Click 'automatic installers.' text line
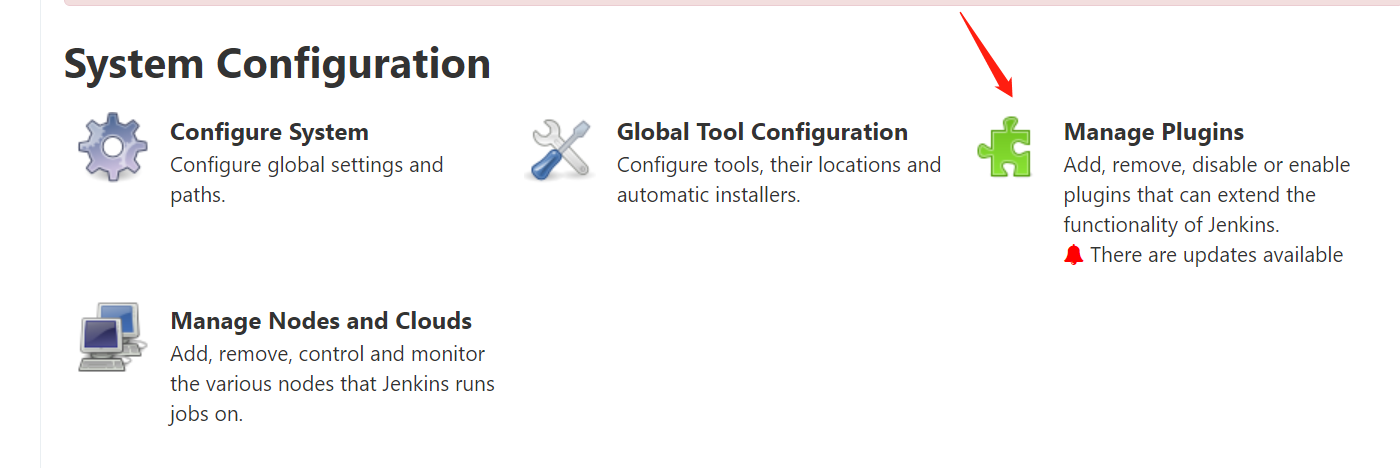The height and width of the screenshot is (468, 1400). coord(708,195)
